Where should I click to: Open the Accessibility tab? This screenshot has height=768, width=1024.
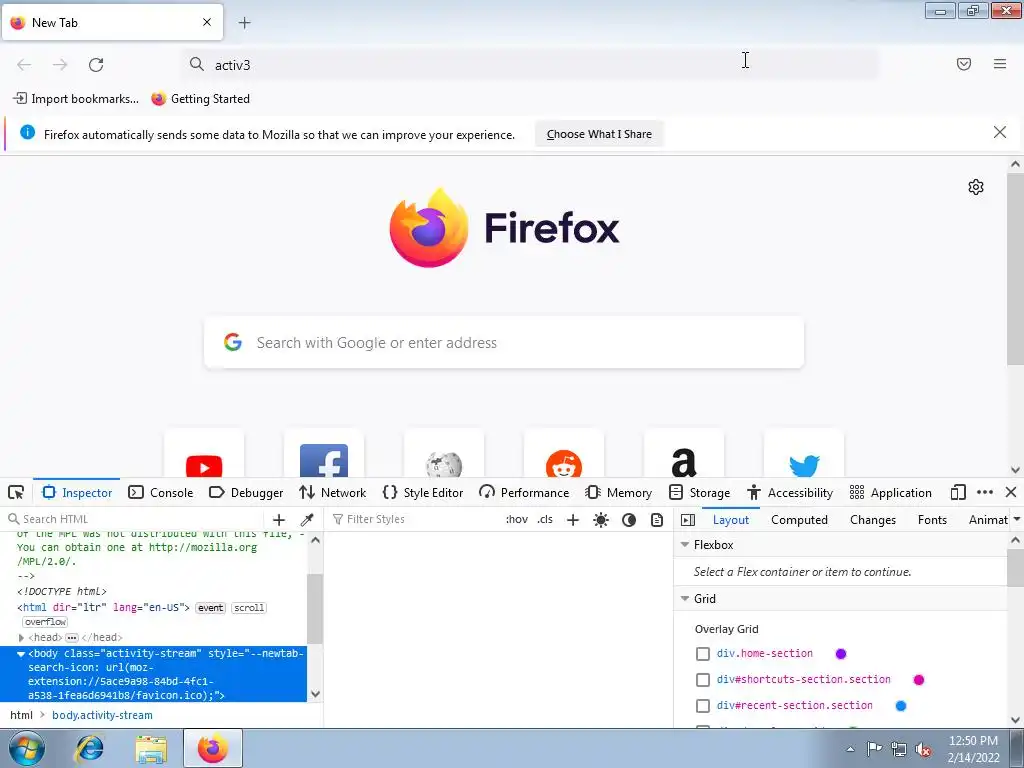(x=790, y=492)
